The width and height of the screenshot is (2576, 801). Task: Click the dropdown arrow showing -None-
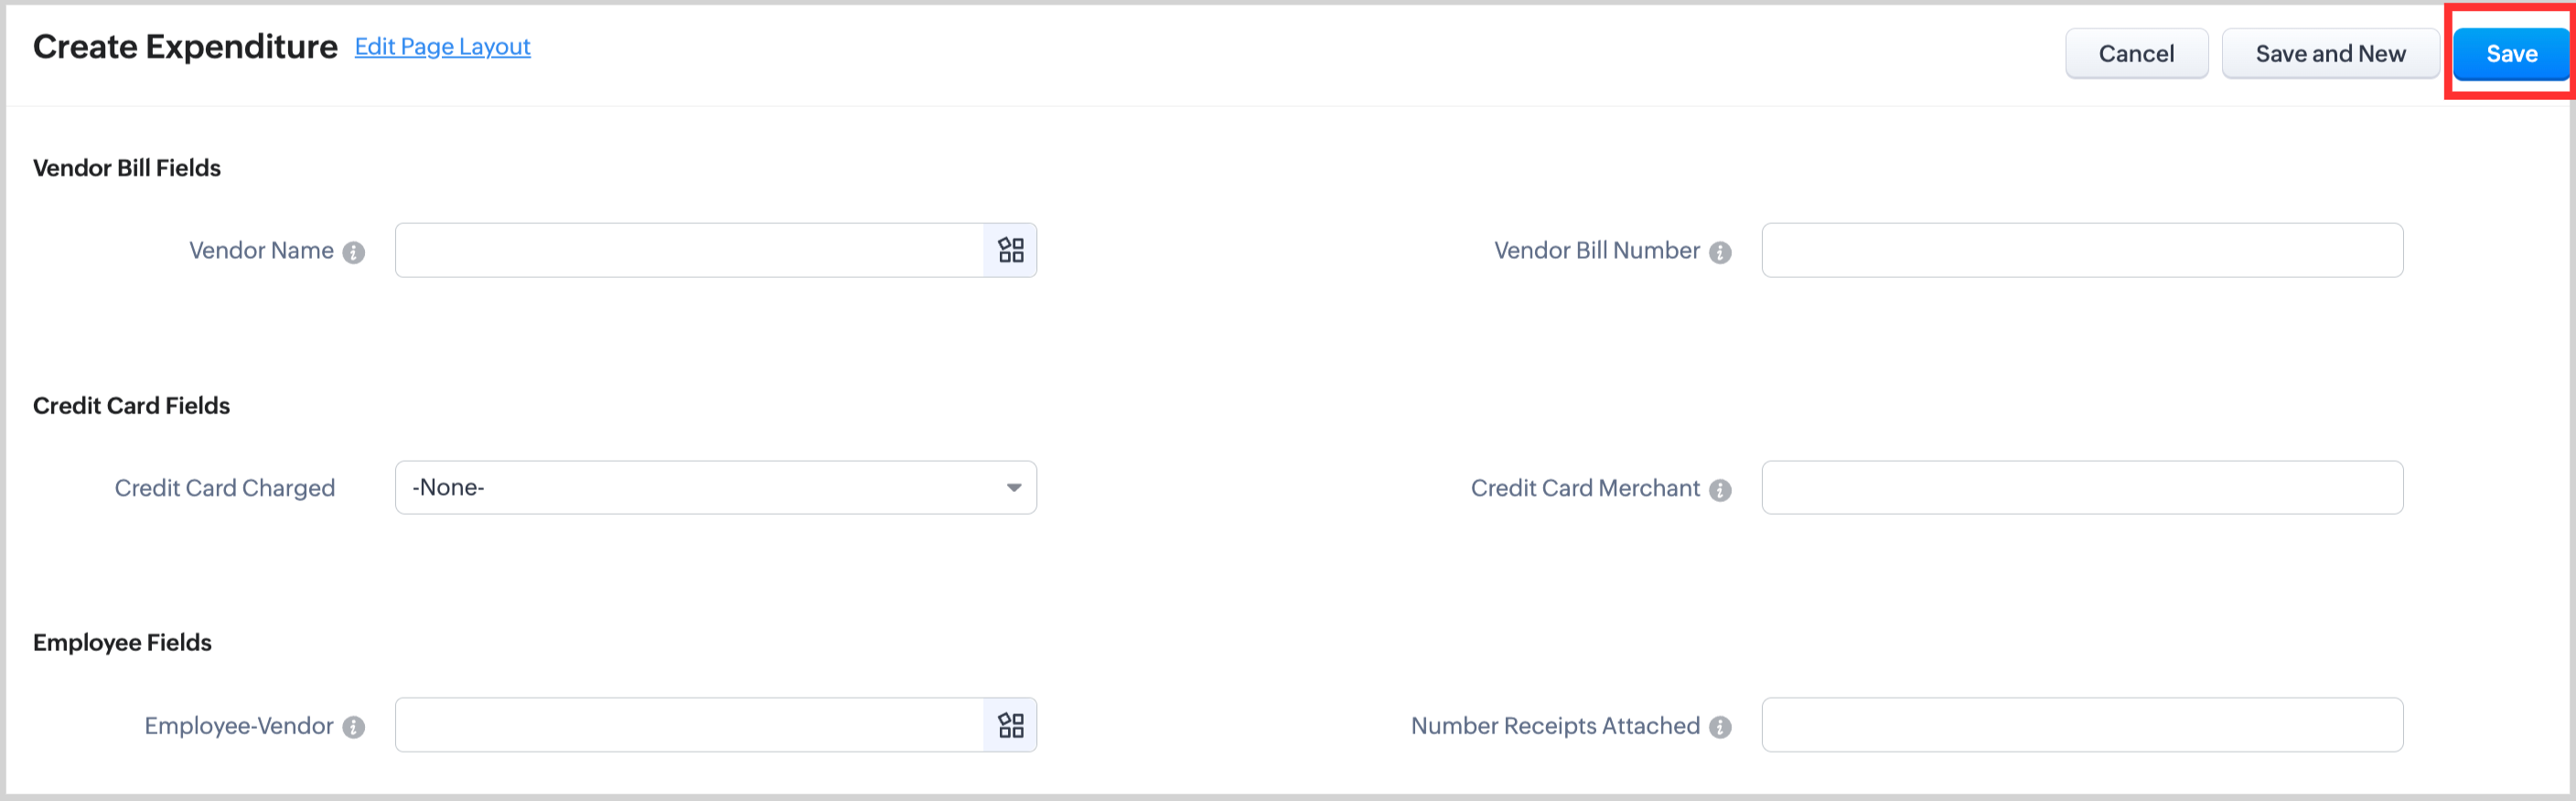click(x=1013, y=488)
